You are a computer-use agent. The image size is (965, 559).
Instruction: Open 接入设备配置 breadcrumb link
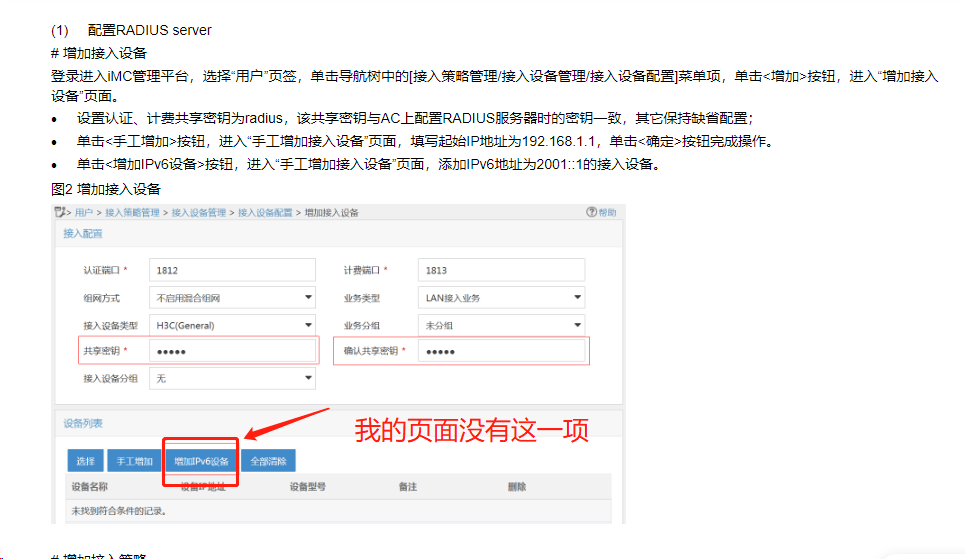tap(265, 212)
